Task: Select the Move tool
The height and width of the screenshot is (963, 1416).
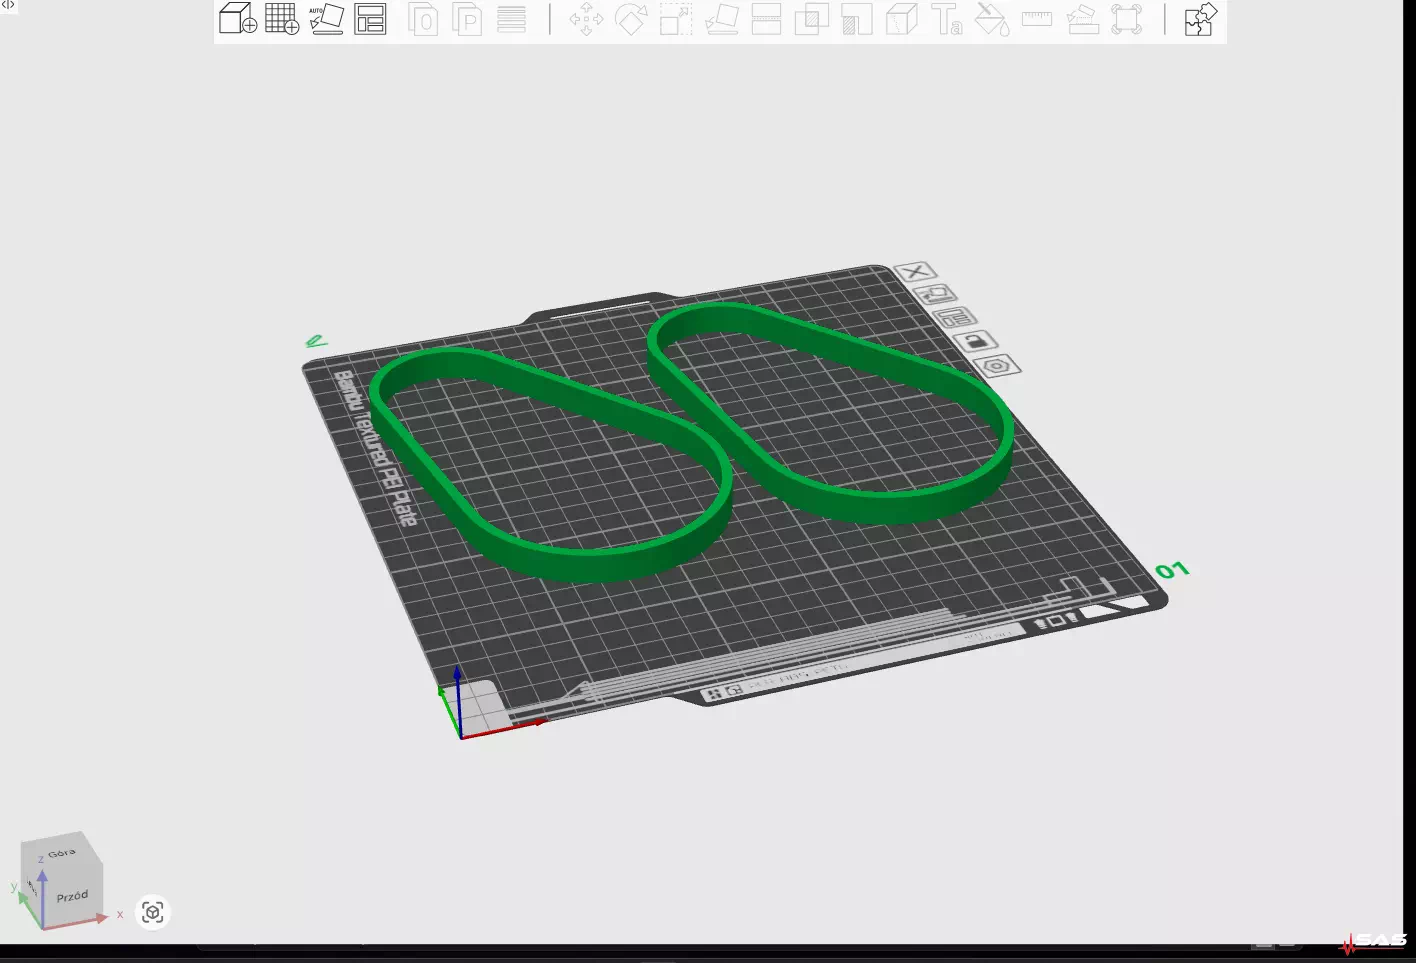Action: point(586,20)
